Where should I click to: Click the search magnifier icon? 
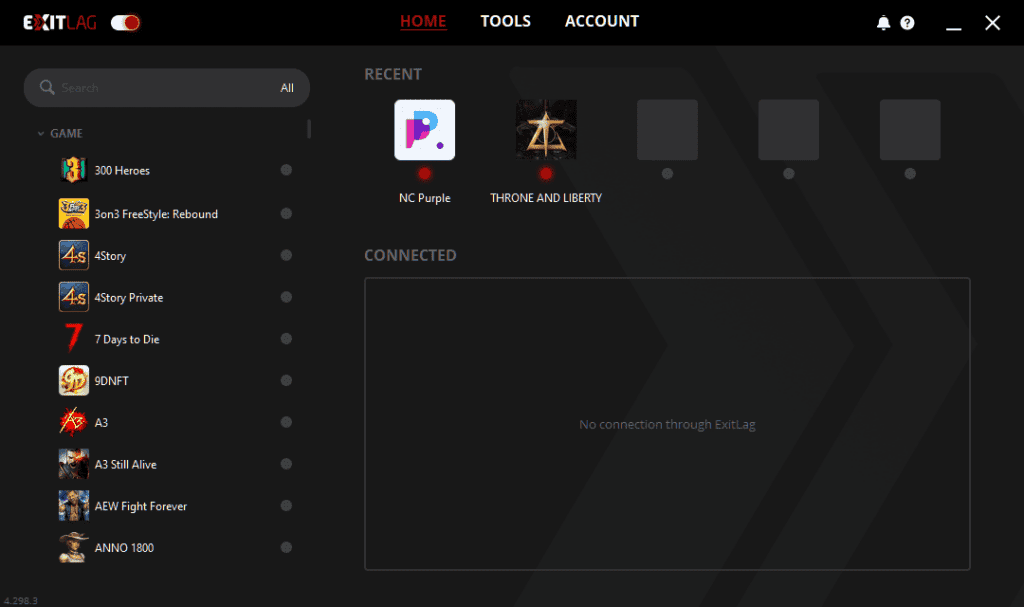tap(47, 87)
